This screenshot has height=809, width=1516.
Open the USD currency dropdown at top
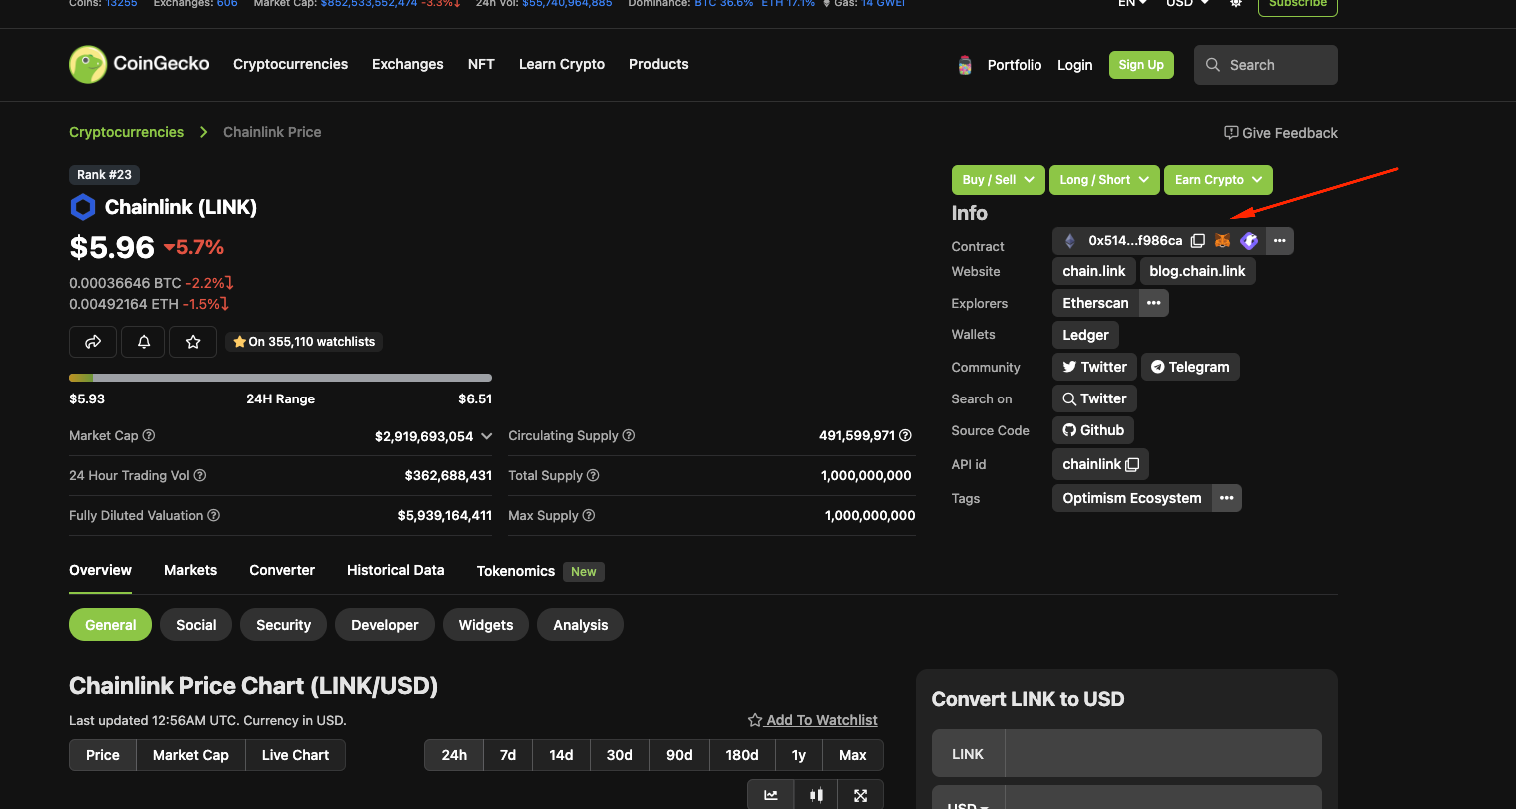[x=1187, y=3]
